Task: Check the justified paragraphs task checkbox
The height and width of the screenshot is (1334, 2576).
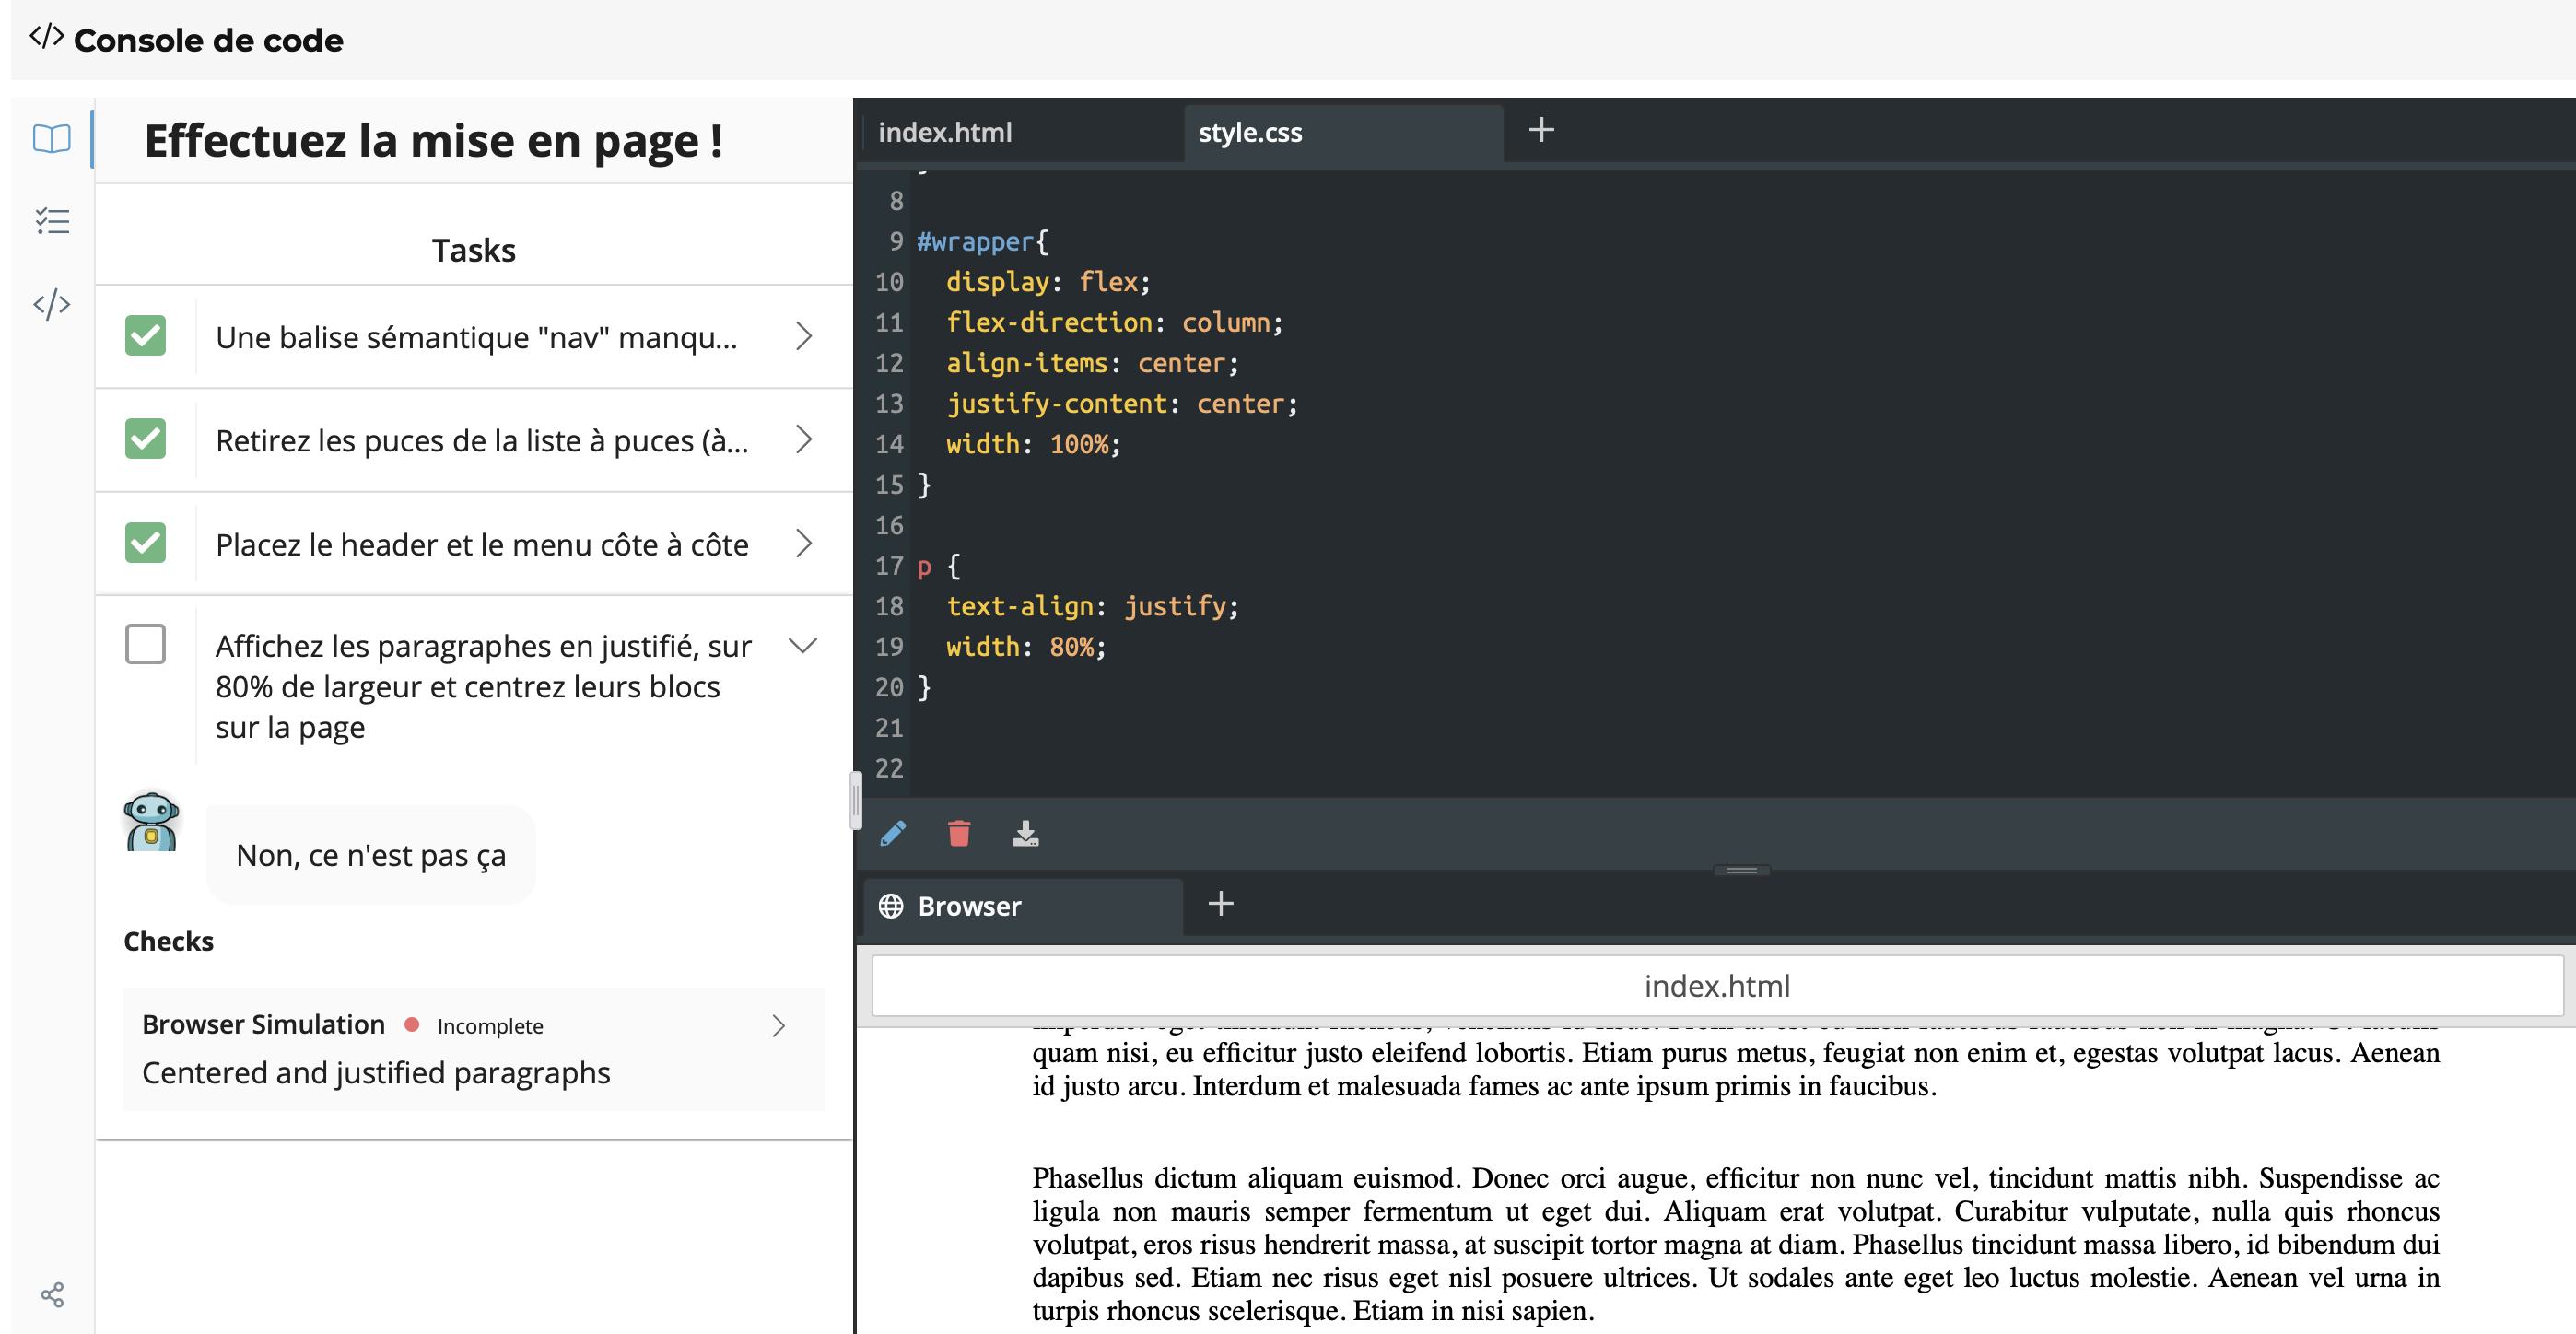Action: [145, 644]
